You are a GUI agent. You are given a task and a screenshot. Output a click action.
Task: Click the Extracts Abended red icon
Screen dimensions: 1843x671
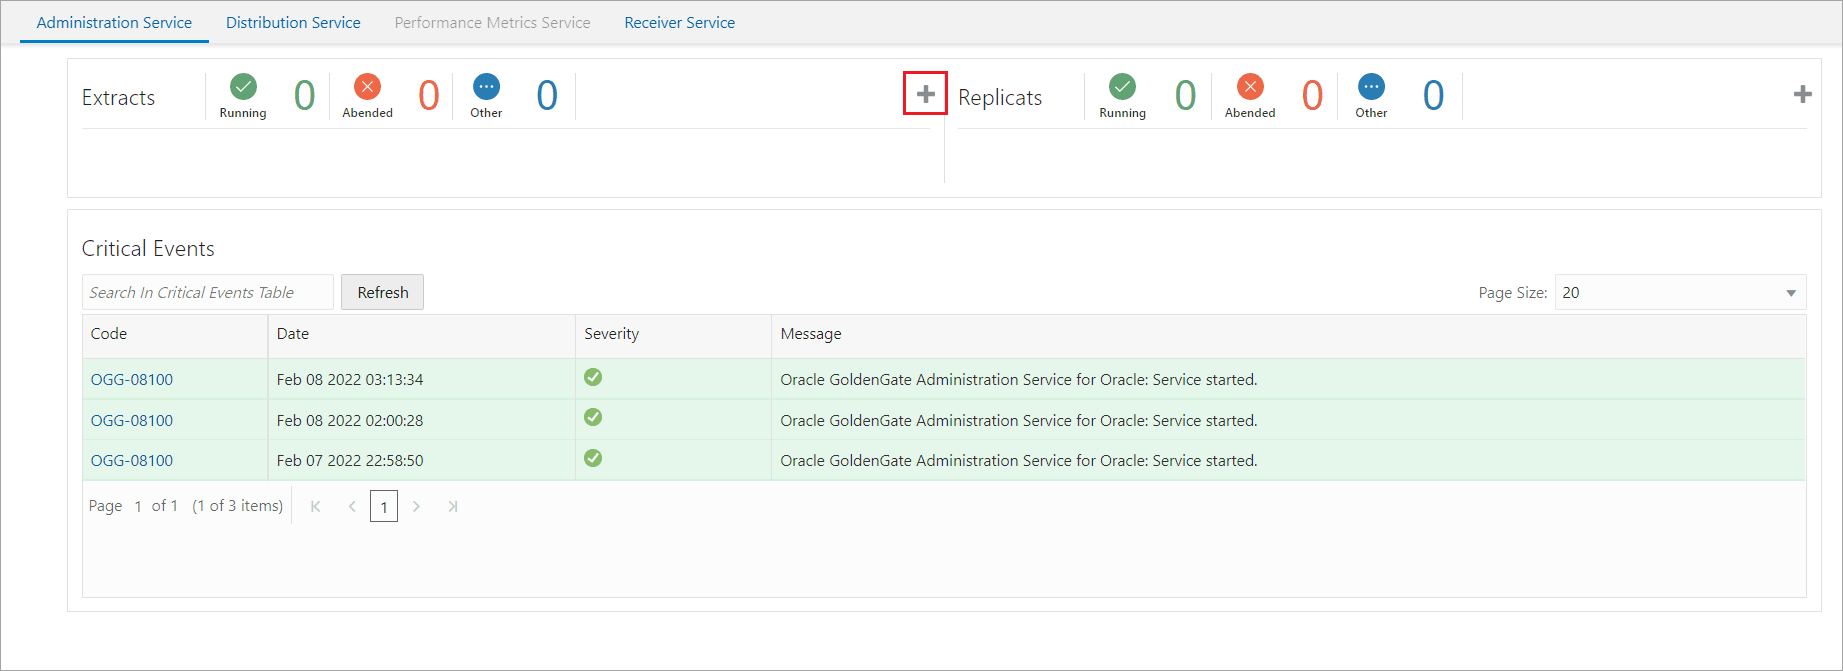tap(367, 87)
